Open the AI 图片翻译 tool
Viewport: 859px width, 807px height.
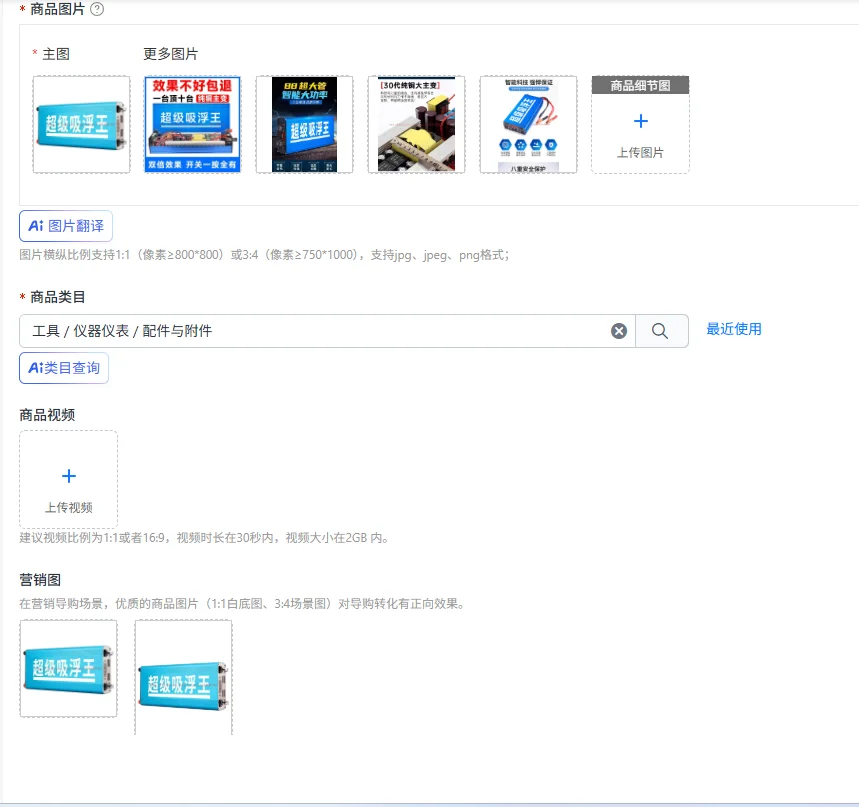click(66, 226)
